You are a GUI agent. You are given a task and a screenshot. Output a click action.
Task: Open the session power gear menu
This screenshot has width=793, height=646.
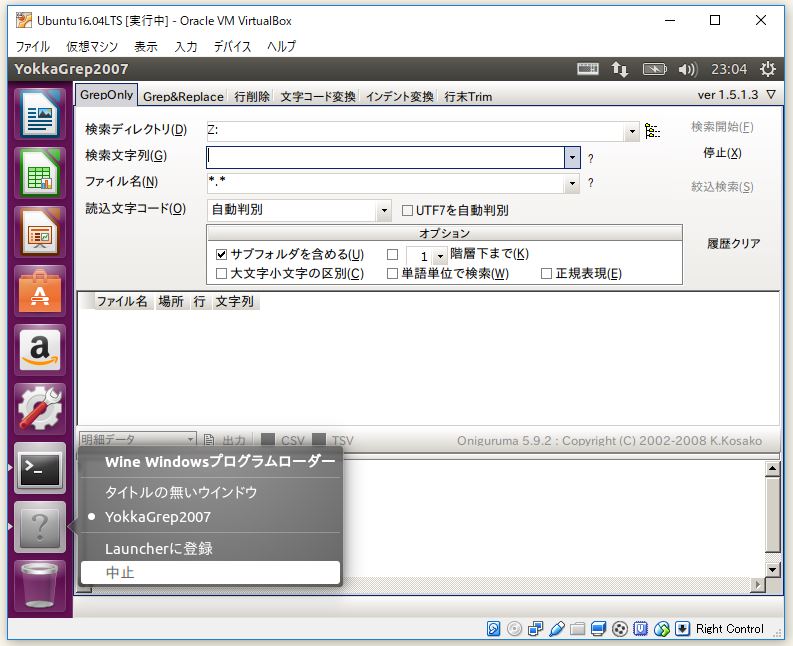click(x=768, y=69)
